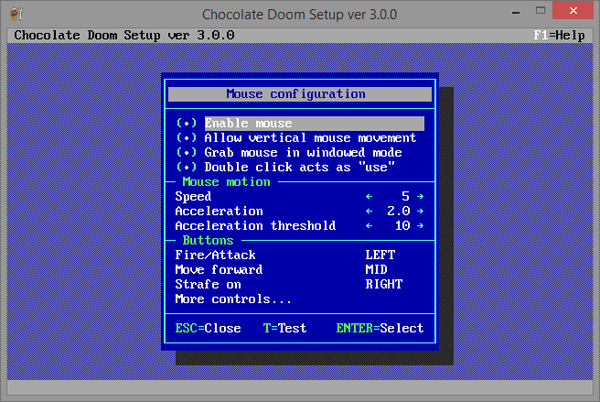This screenshot has width=600, height=402.
Task: Change Fire/Attack binding LEFT
Action: click(380, 255)
